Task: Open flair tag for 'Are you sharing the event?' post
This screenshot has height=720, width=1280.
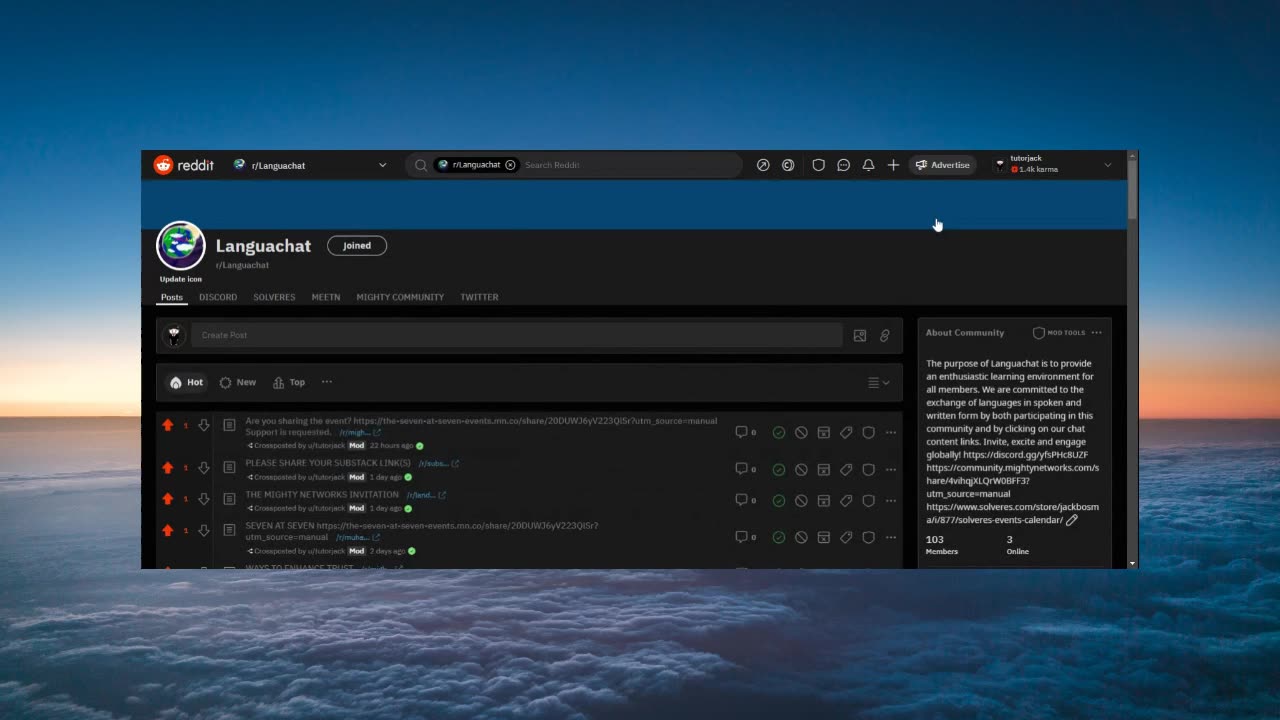Action: 846,432
